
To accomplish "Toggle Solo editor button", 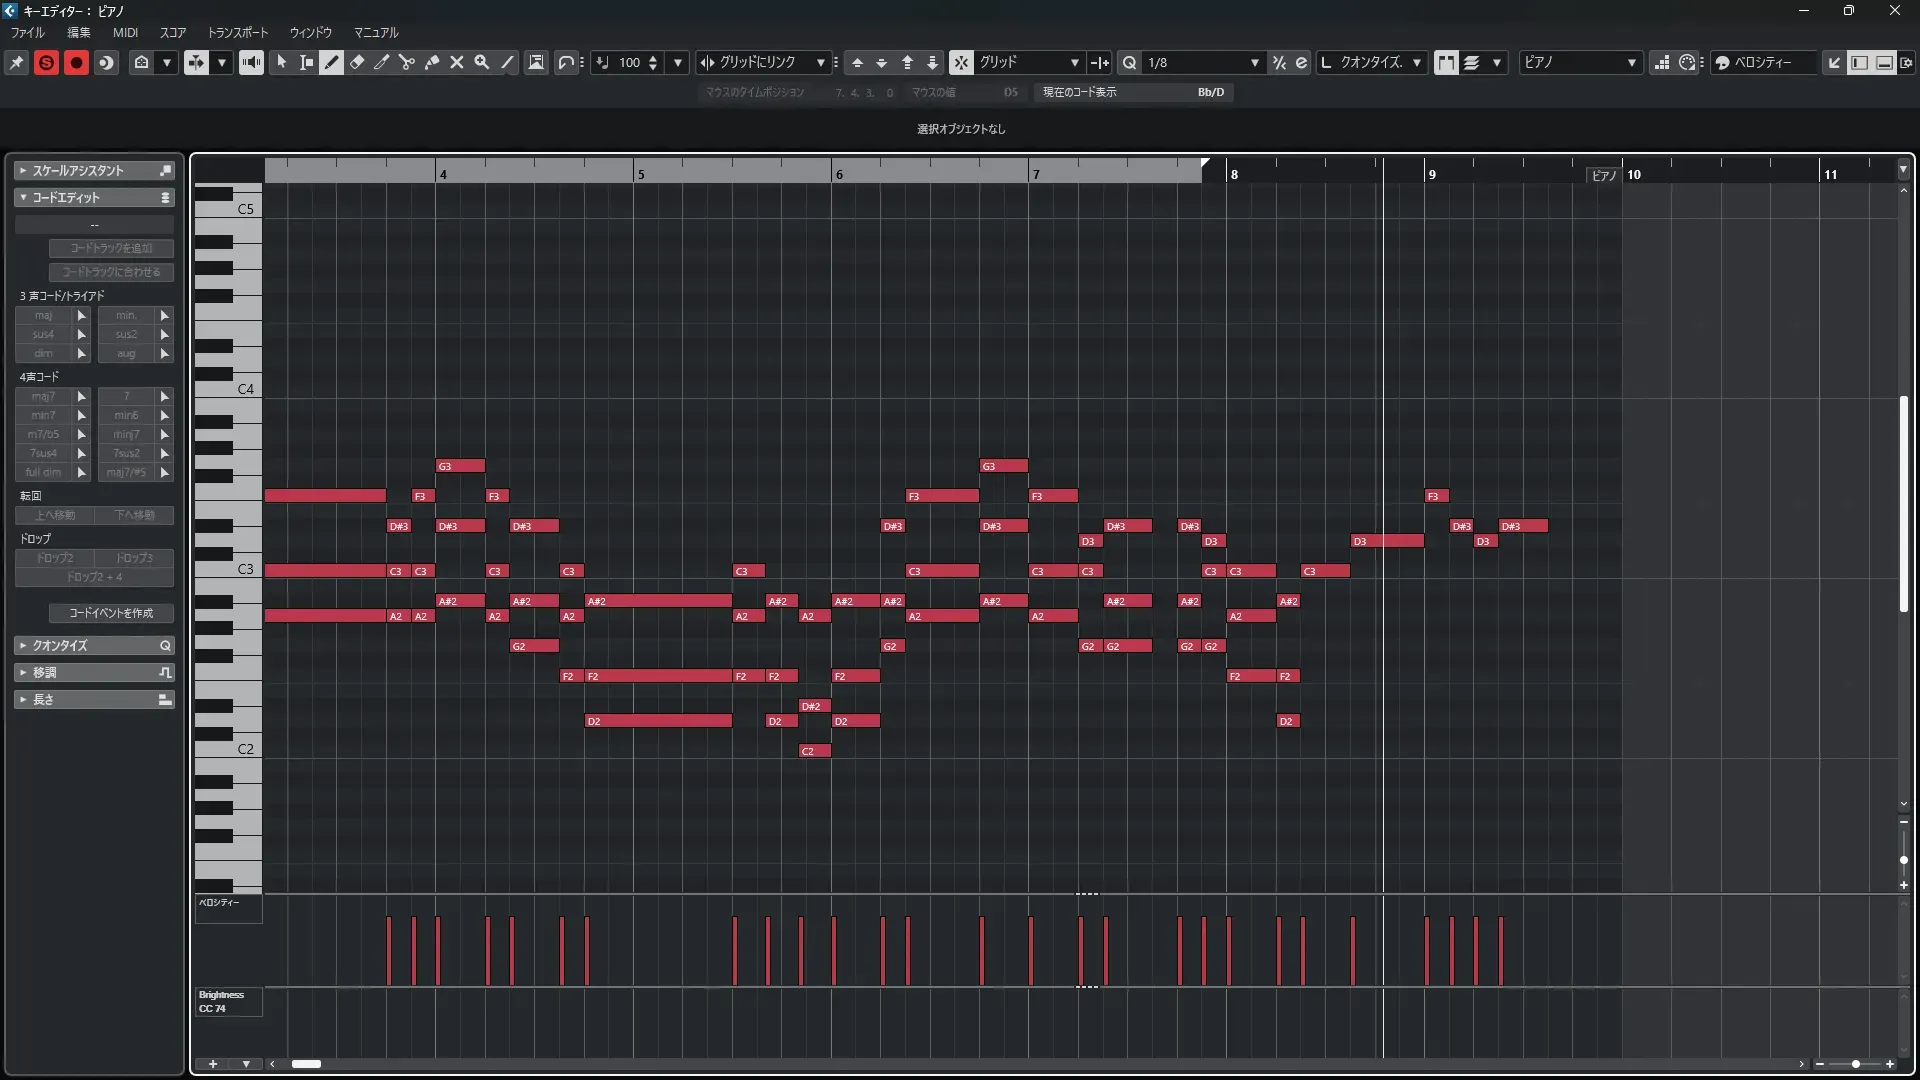I will (46, 62).
